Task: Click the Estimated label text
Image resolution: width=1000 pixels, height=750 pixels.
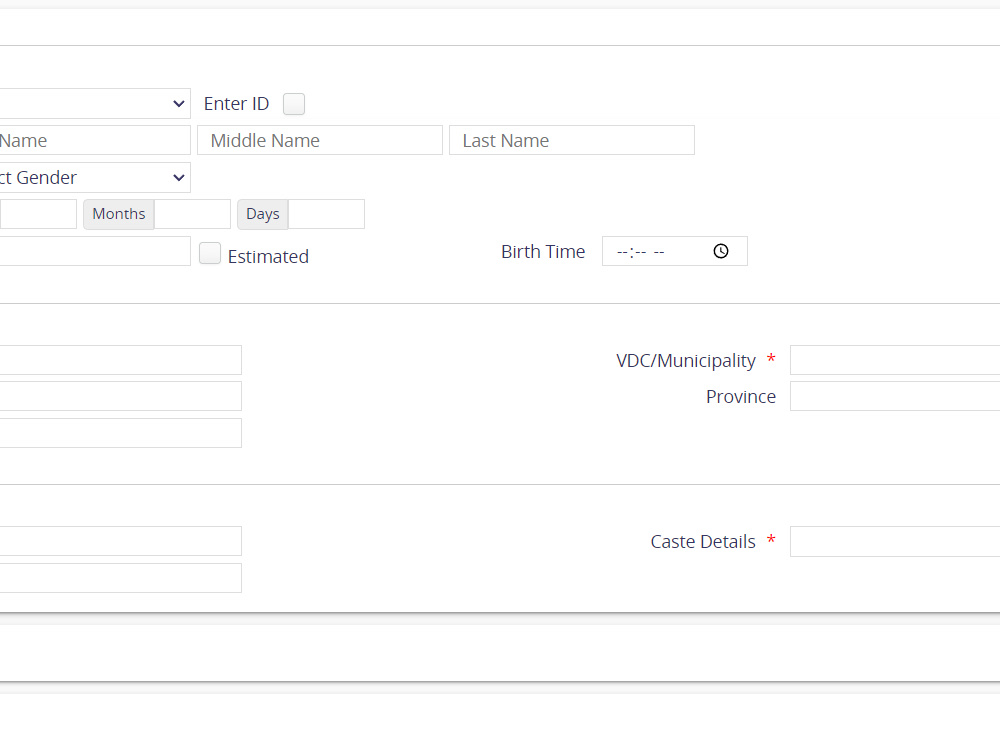Action: click(x=268, y=256)
